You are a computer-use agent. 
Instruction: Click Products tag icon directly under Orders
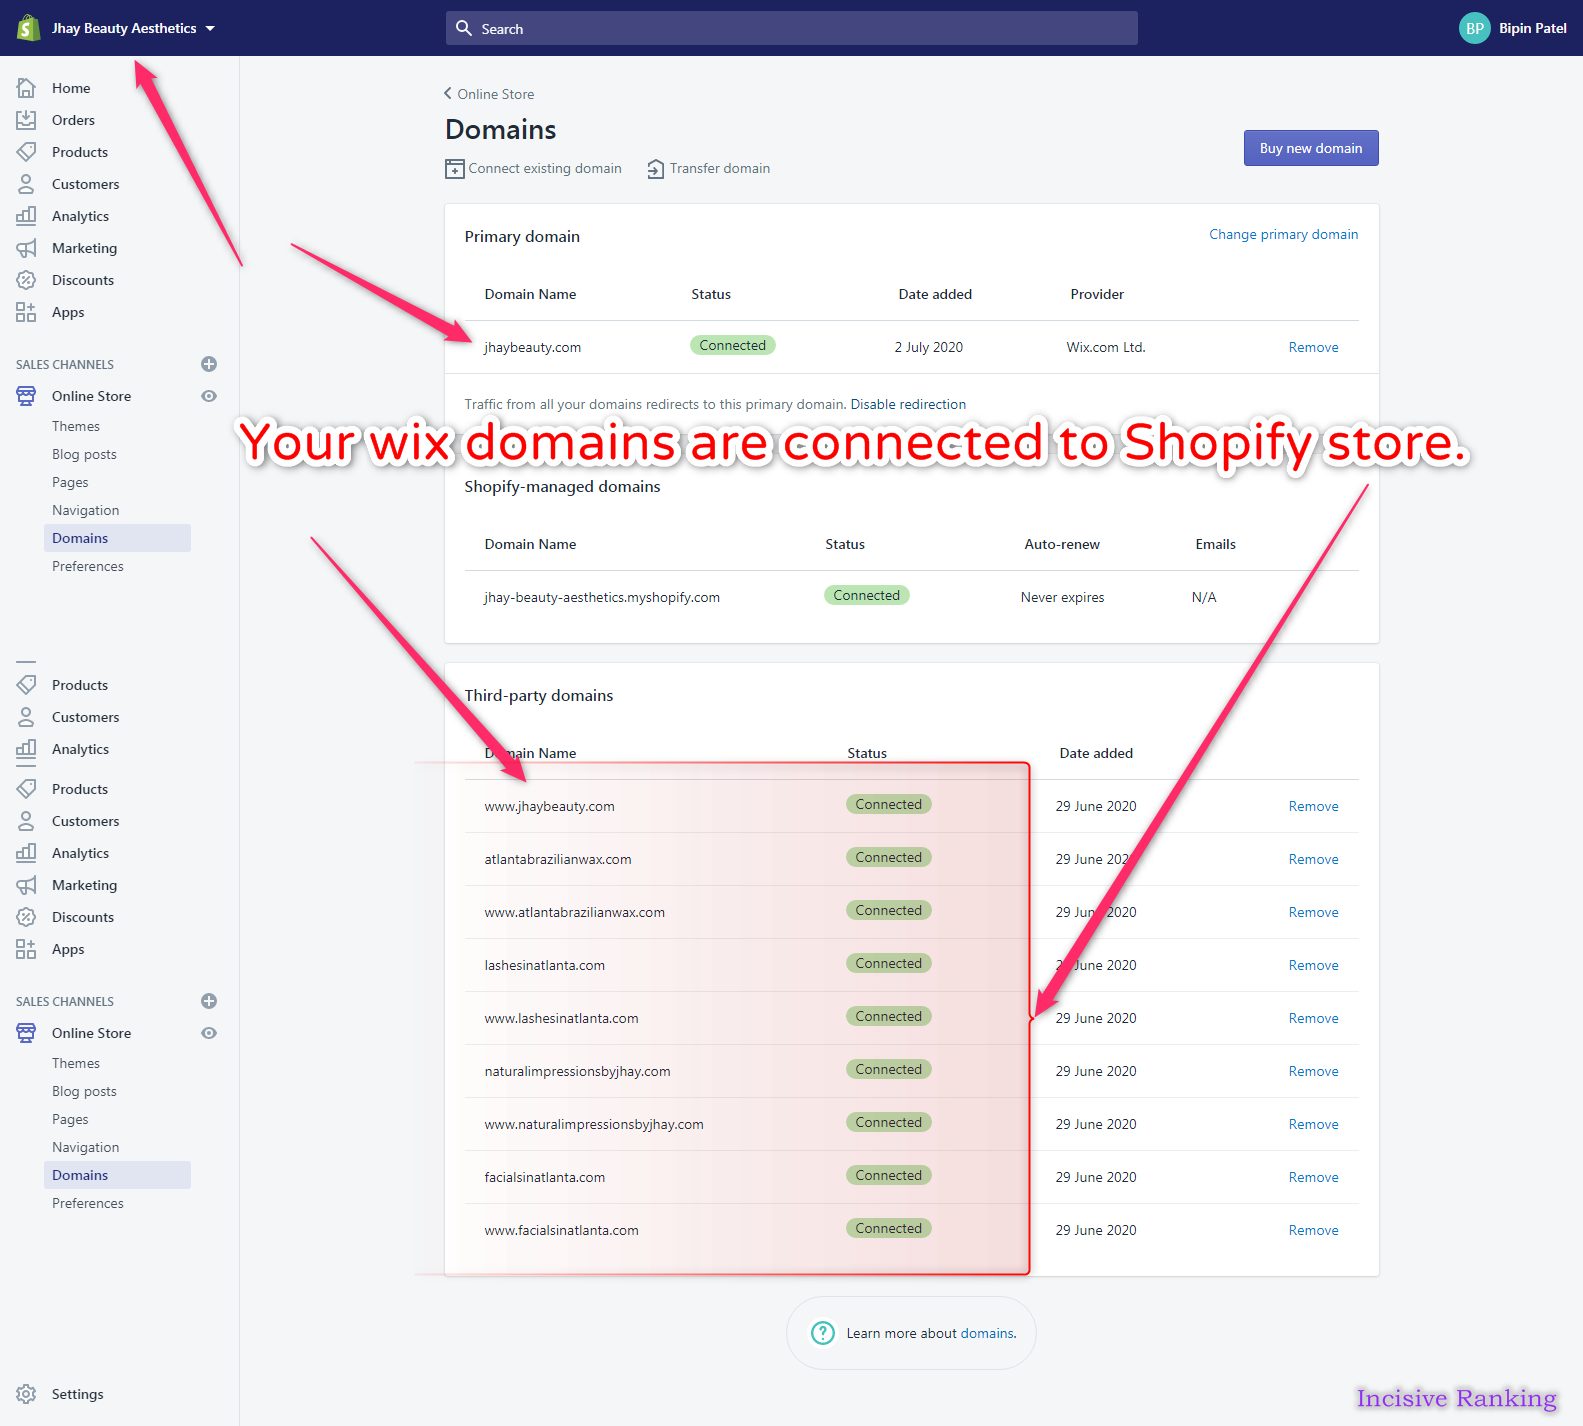click(27, 152)
